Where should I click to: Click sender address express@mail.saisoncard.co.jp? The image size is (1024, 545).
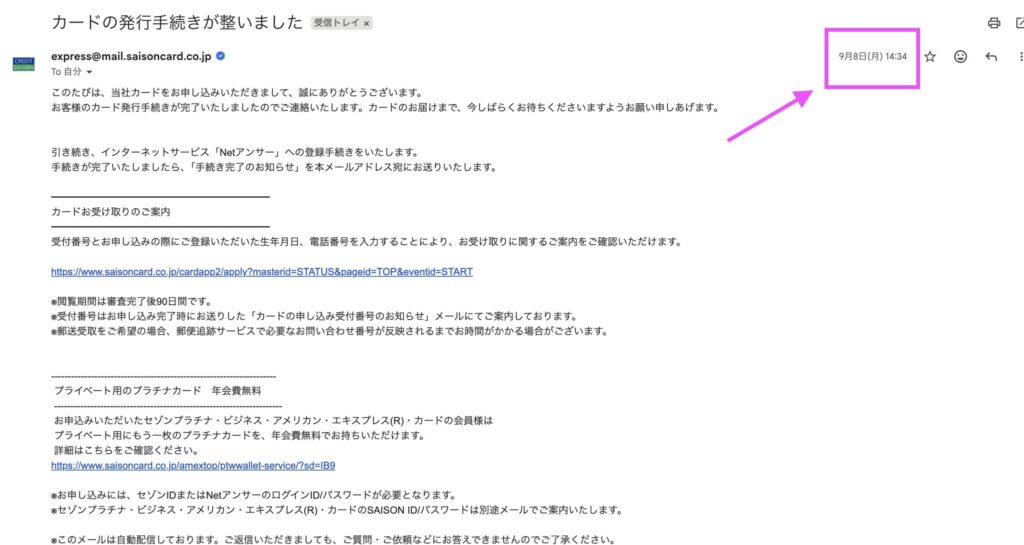[131, 56]
